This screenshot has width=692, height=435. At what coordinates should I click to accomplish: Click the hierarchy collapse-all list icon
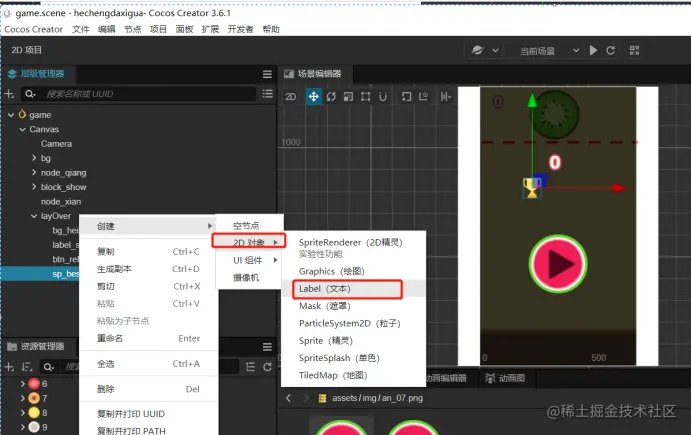(x=267, y=94)
